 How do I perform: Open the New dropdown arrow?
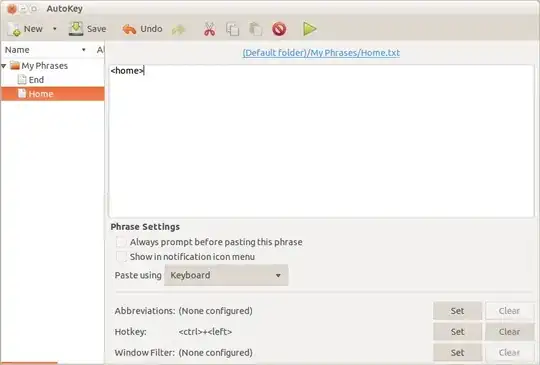(x=54, y=29)
